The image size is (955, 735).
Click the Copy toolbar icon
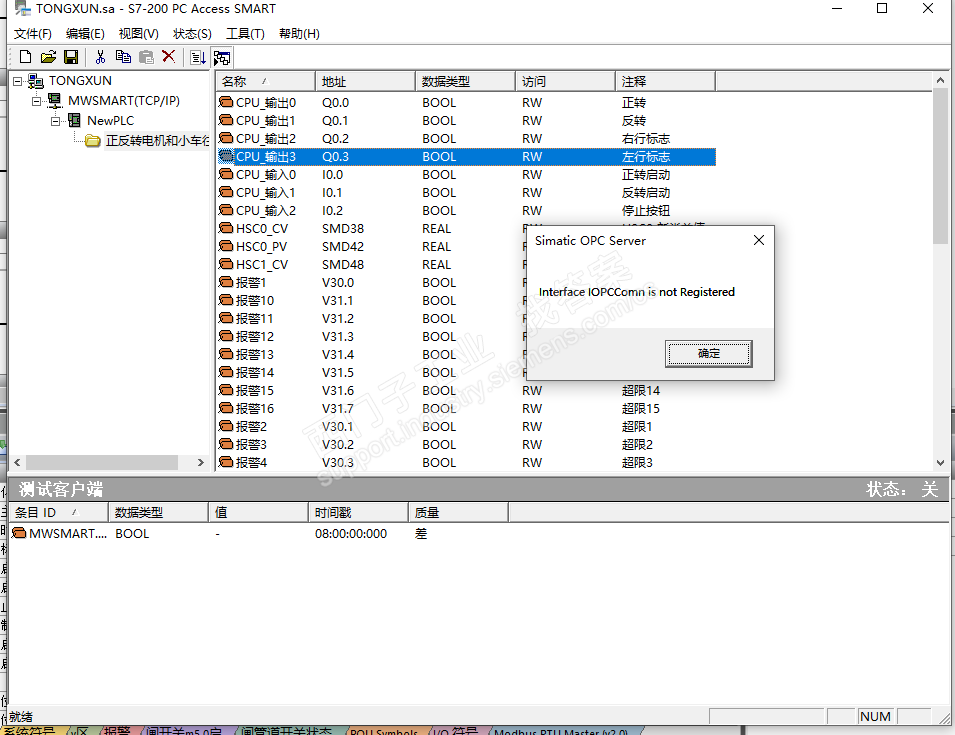coord(123,57)
